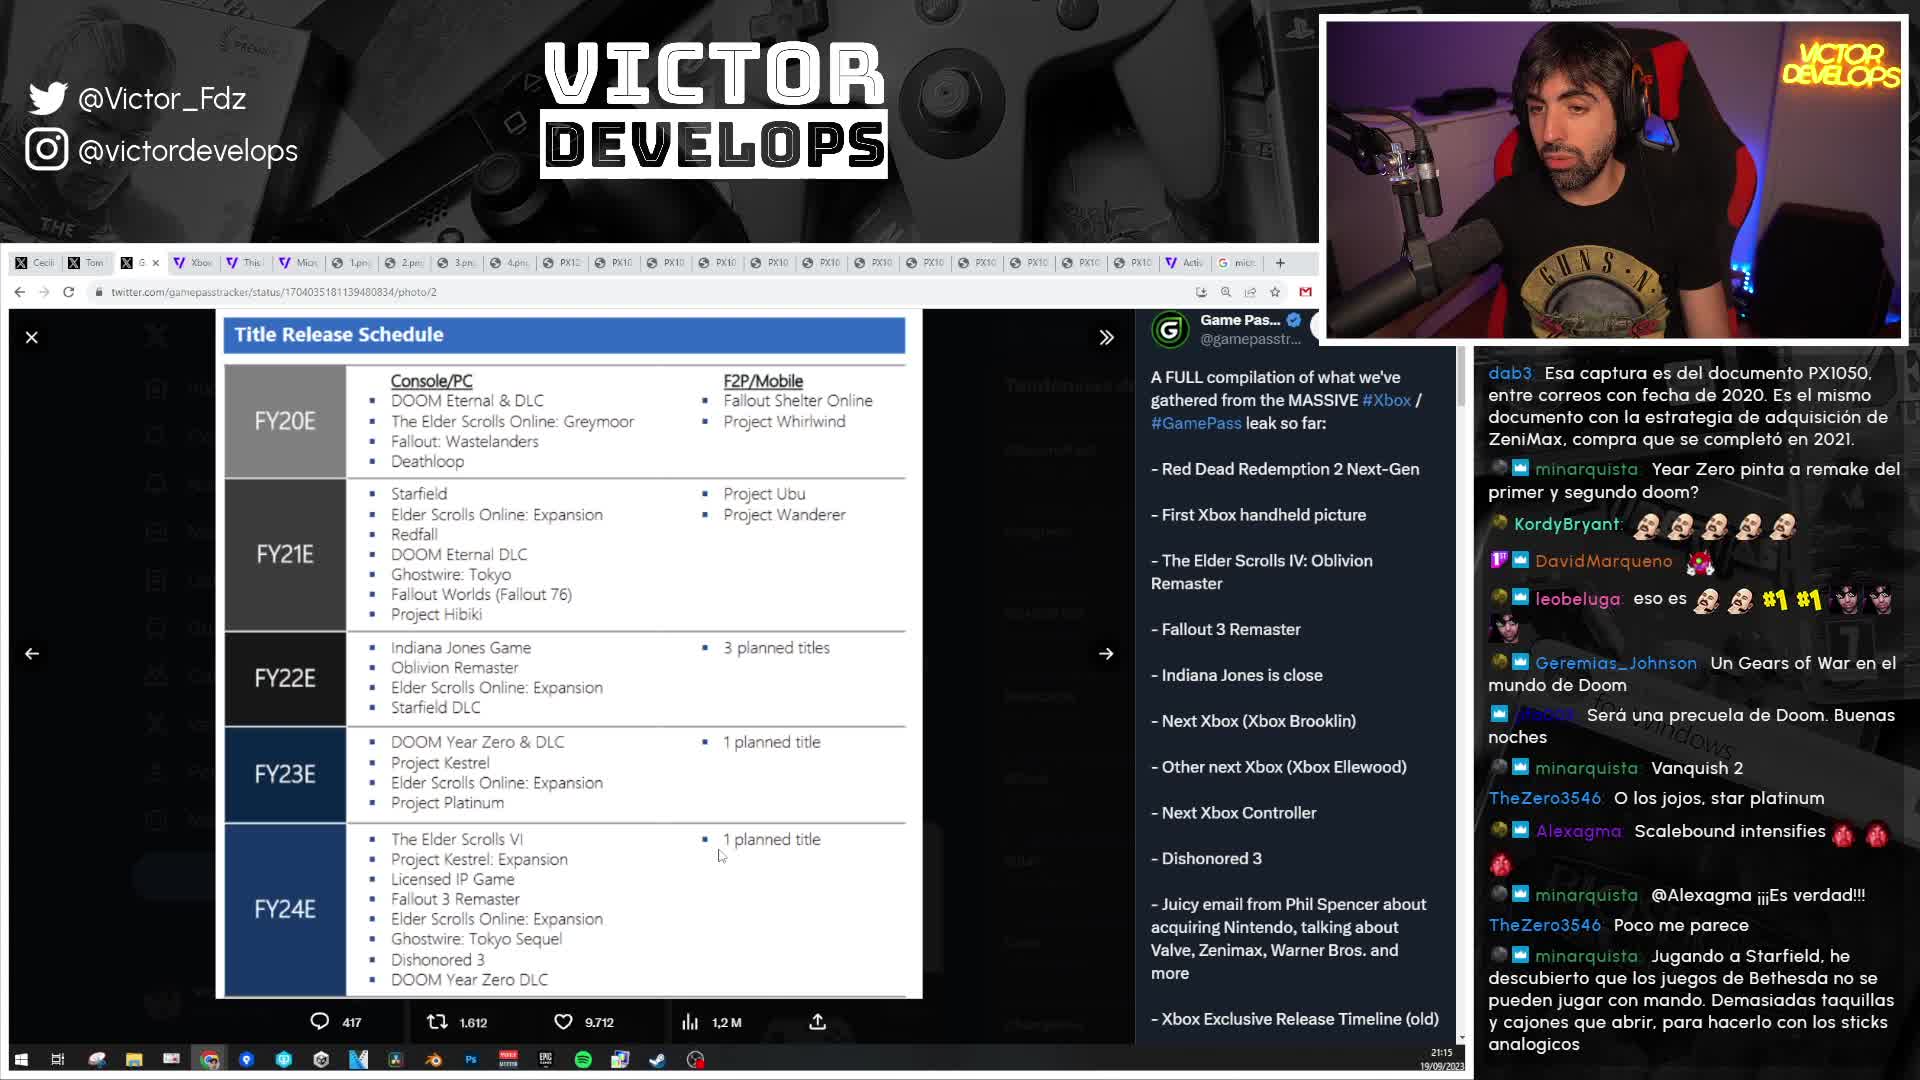Screen dimensions: 1920x1080
Task: Switch to the 'Micro' tab
Action: pyautogui.click(x=299, y=263)
